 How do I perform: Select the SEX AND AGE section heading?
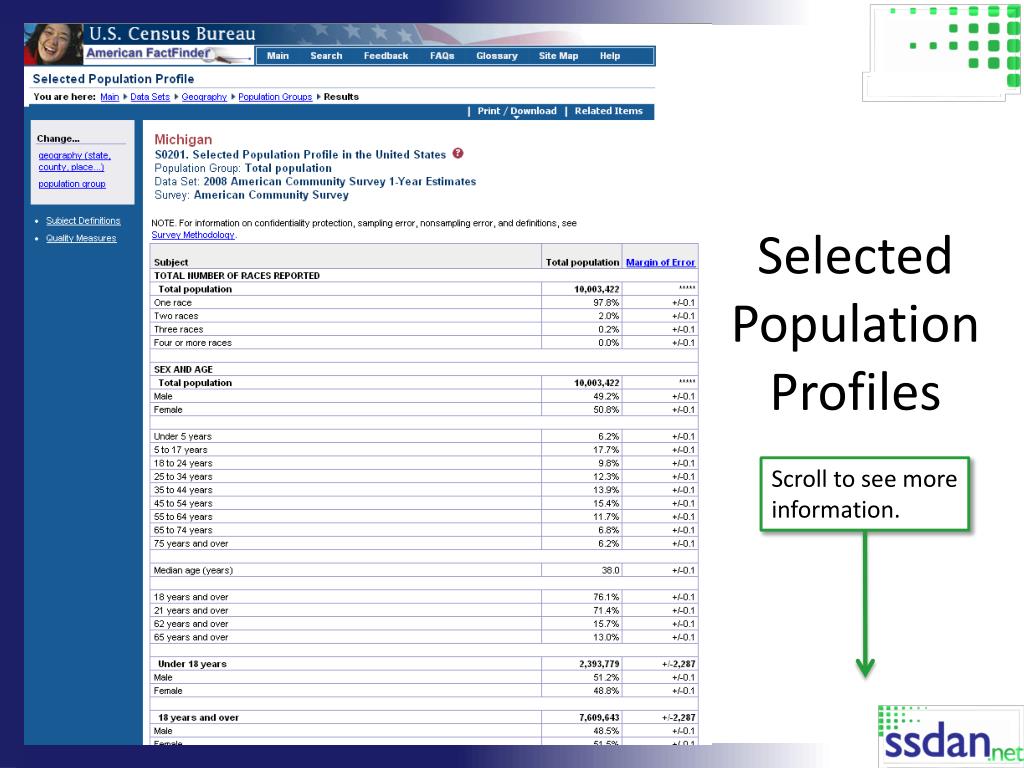[183, 370]
